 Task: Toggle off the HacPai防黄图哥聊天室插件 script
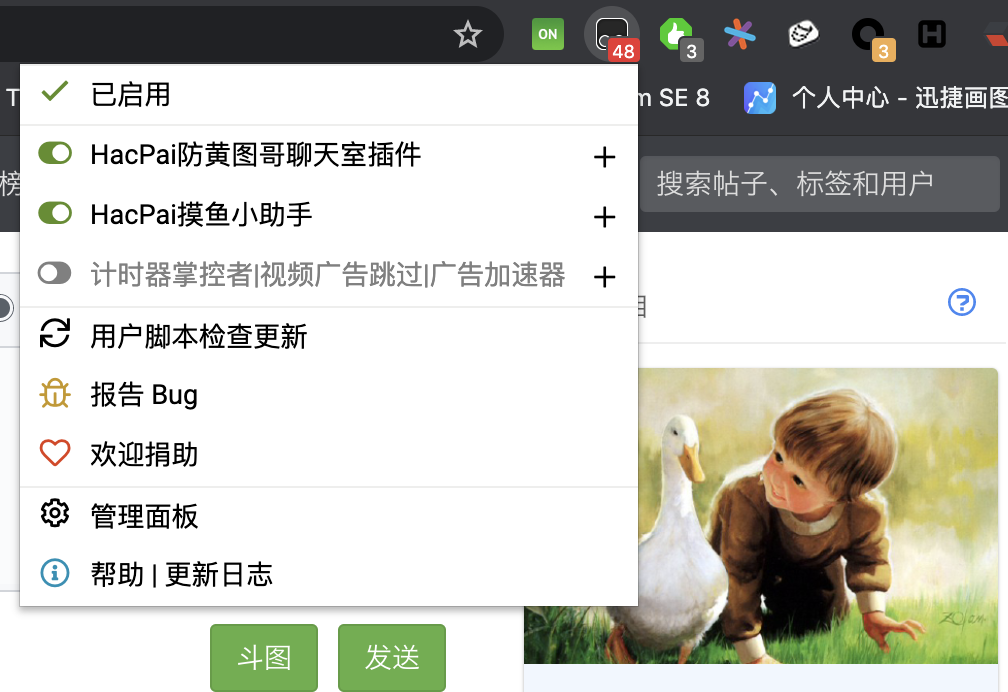[55, 153]
